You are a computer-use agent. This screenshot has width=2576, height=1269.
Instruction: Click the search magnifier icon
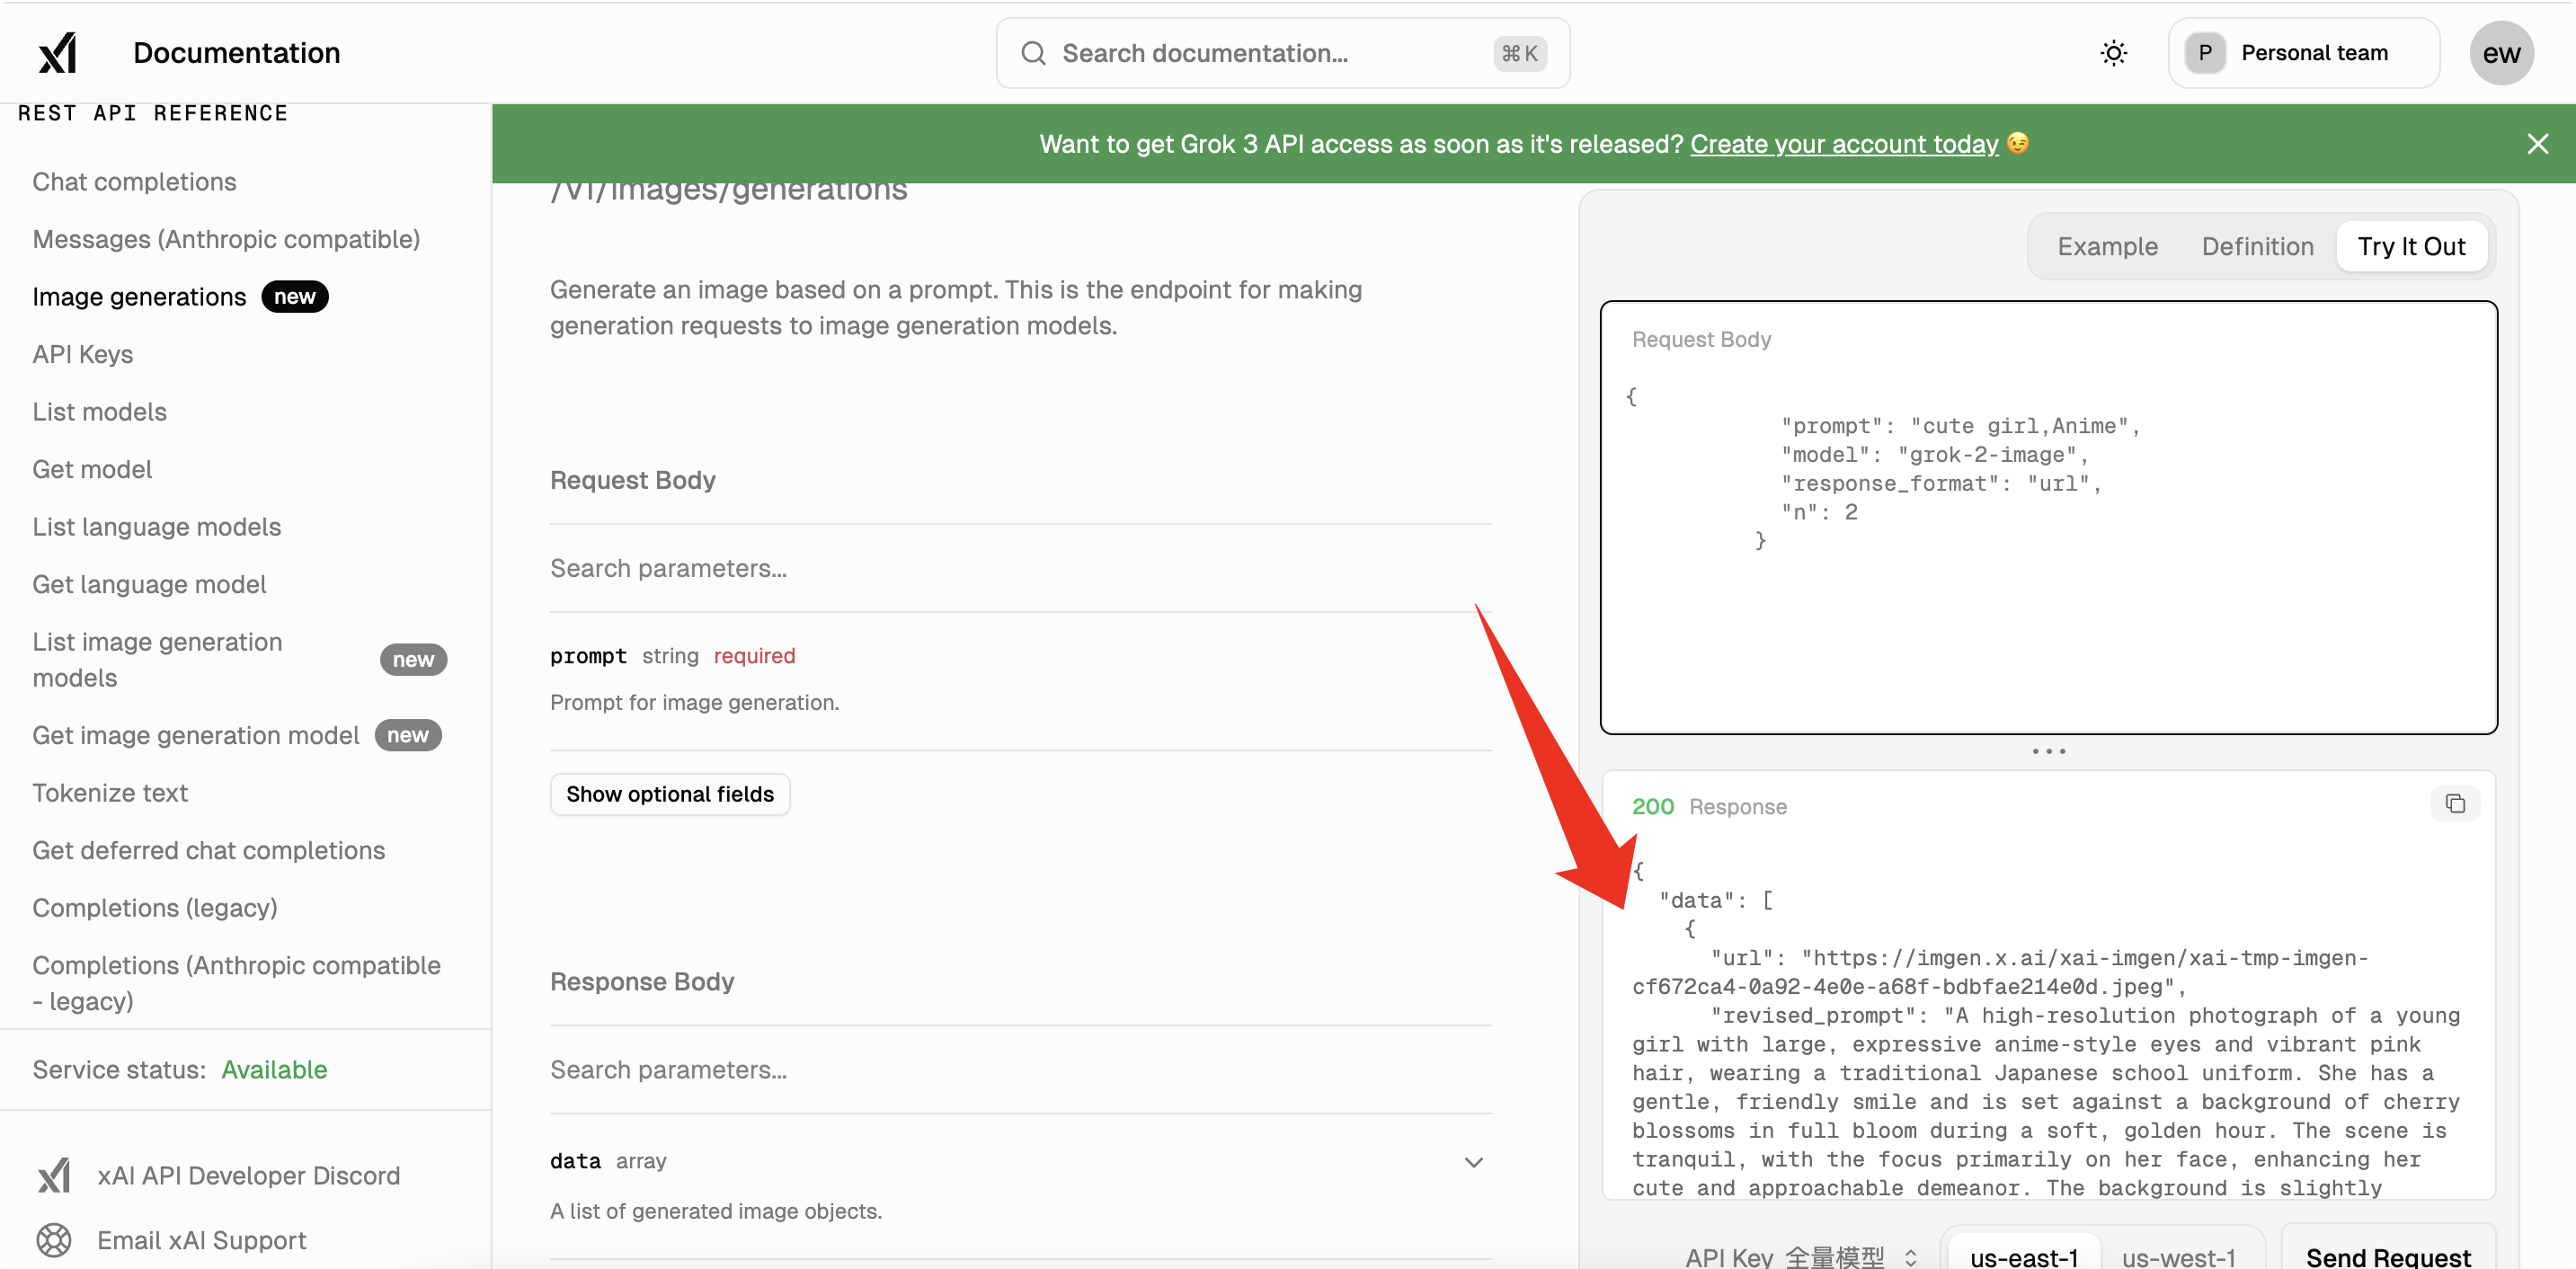1033,53
